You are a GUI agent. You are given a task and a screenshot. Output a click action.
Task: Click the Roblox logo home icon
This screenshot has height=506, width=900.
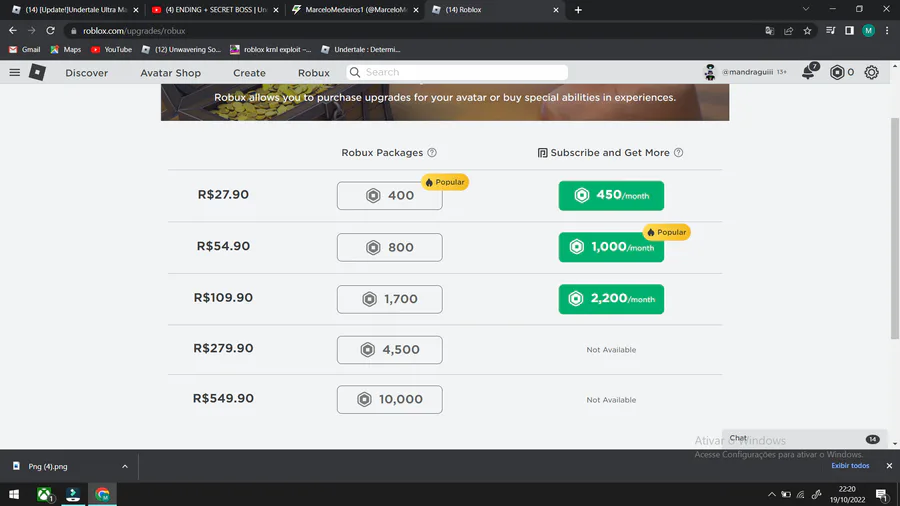[x=37, y=72]
